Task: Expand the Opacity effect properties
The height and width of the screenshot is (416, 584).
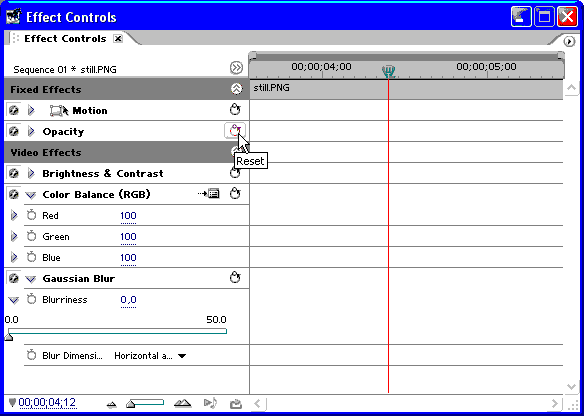Action: point(31,131)
